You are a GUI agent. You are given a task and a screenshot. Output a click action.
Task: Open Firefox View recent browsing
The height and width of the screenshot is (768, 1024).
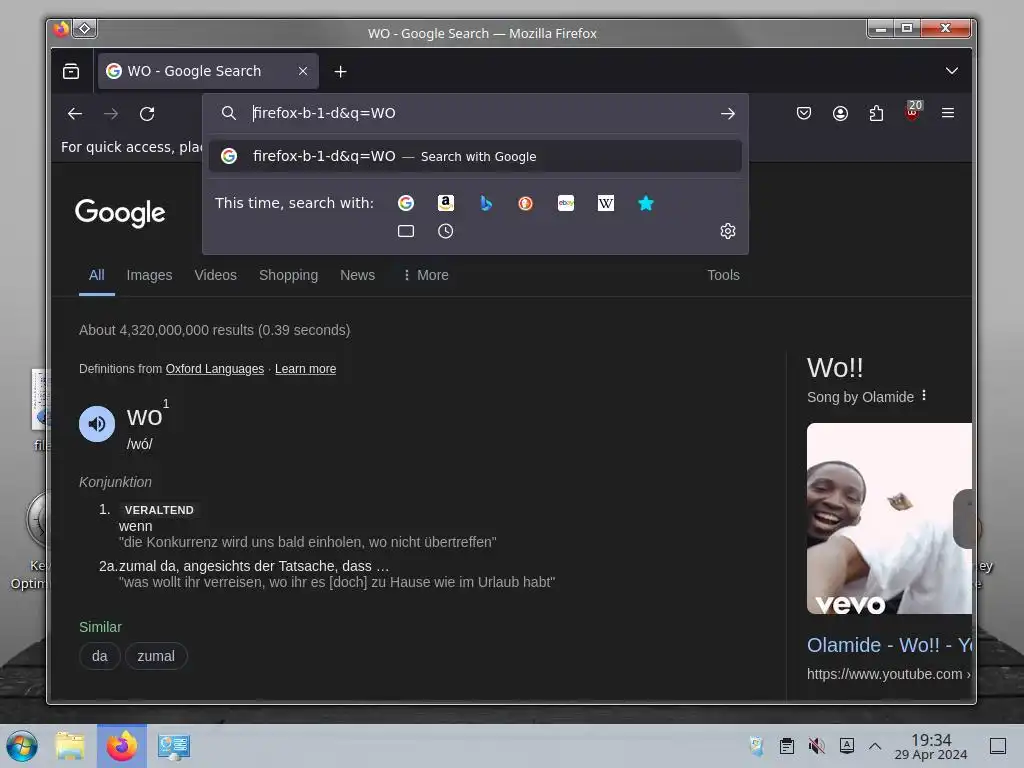pos(71,71)
